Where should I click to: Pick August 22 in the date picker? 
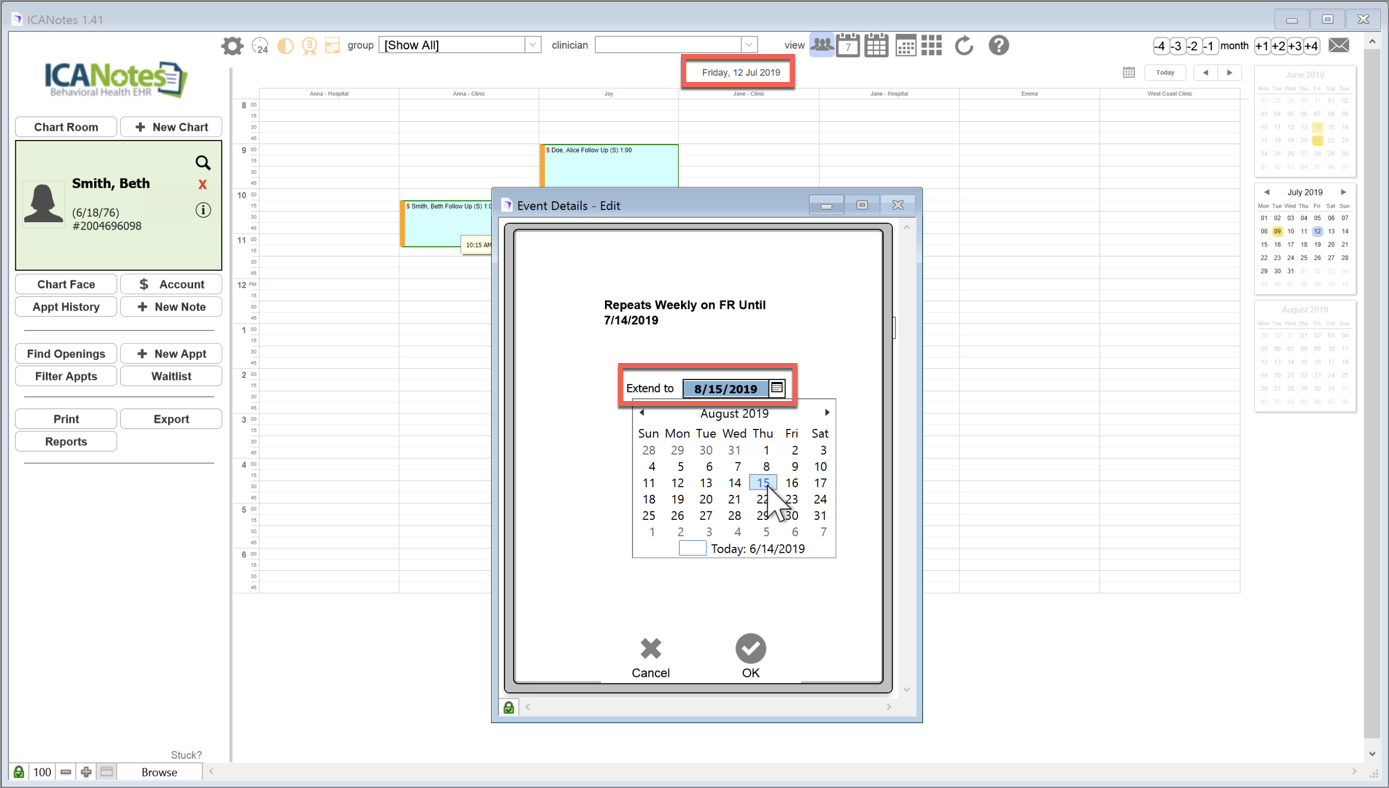tap(763, 499)
